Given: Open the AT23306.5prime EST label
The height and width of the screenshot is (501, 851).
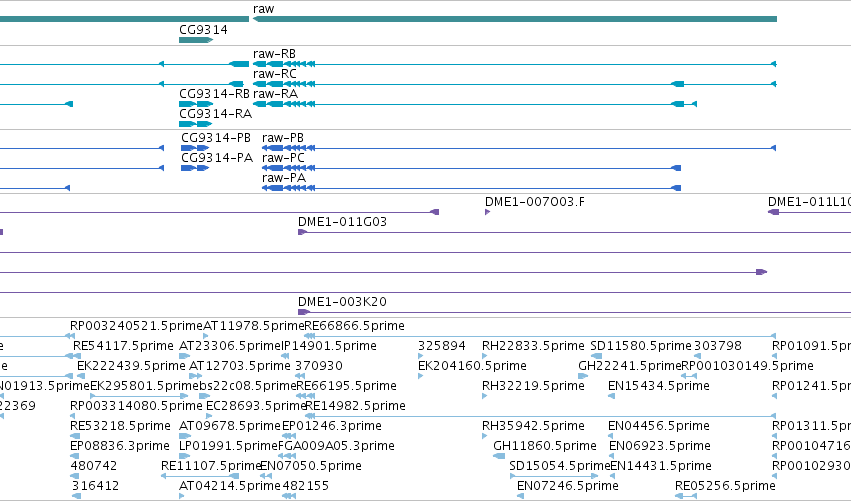Looking at the screenshot, I should point(230,346).
